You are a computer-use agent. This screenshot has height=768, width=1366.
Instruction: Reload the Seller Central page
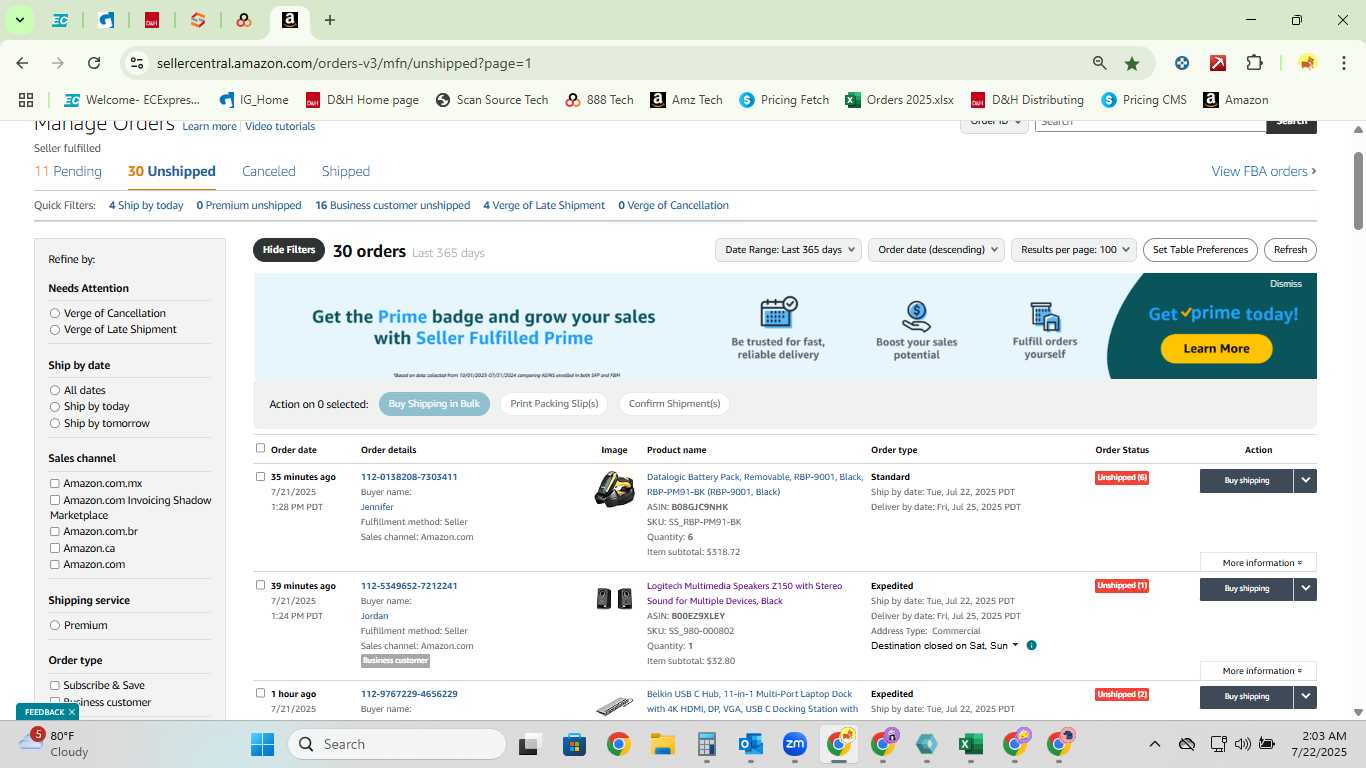tap(94, 63)
